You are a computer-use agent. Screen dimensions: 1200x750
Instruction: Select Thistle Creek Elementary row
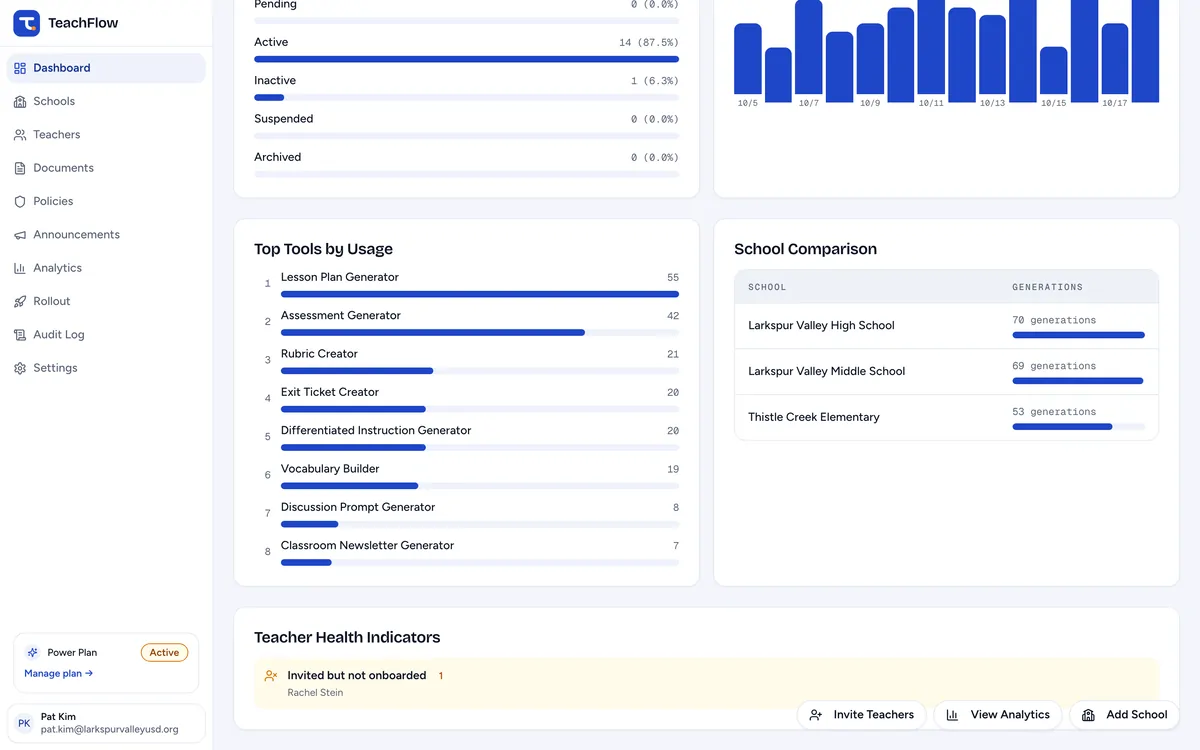coord(946,417)
